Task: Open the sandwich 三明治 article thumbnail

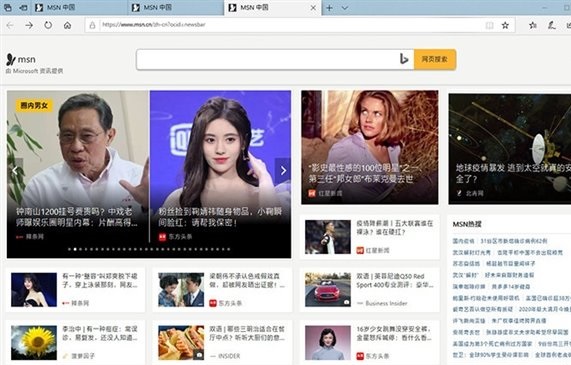Action: [x=181, y=343]
